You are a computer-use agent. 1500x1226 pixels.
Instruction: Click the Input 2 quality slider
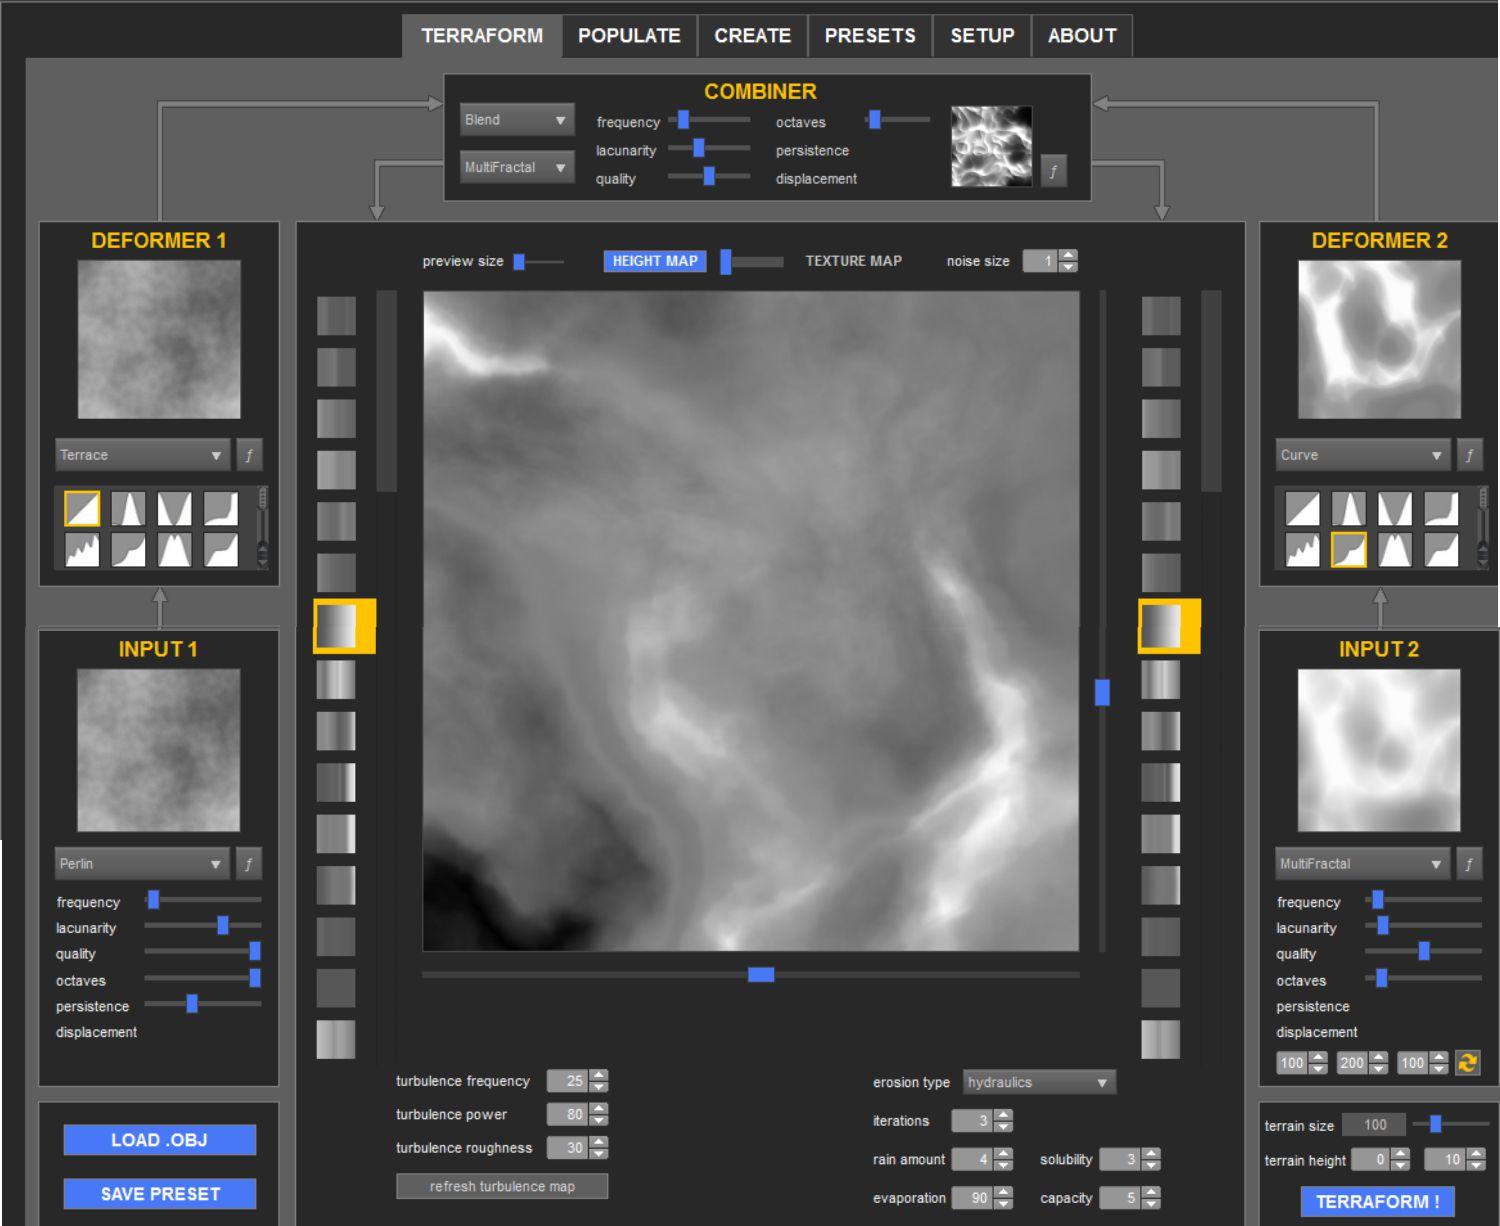pyautogui.click(x=1423, y=951)
